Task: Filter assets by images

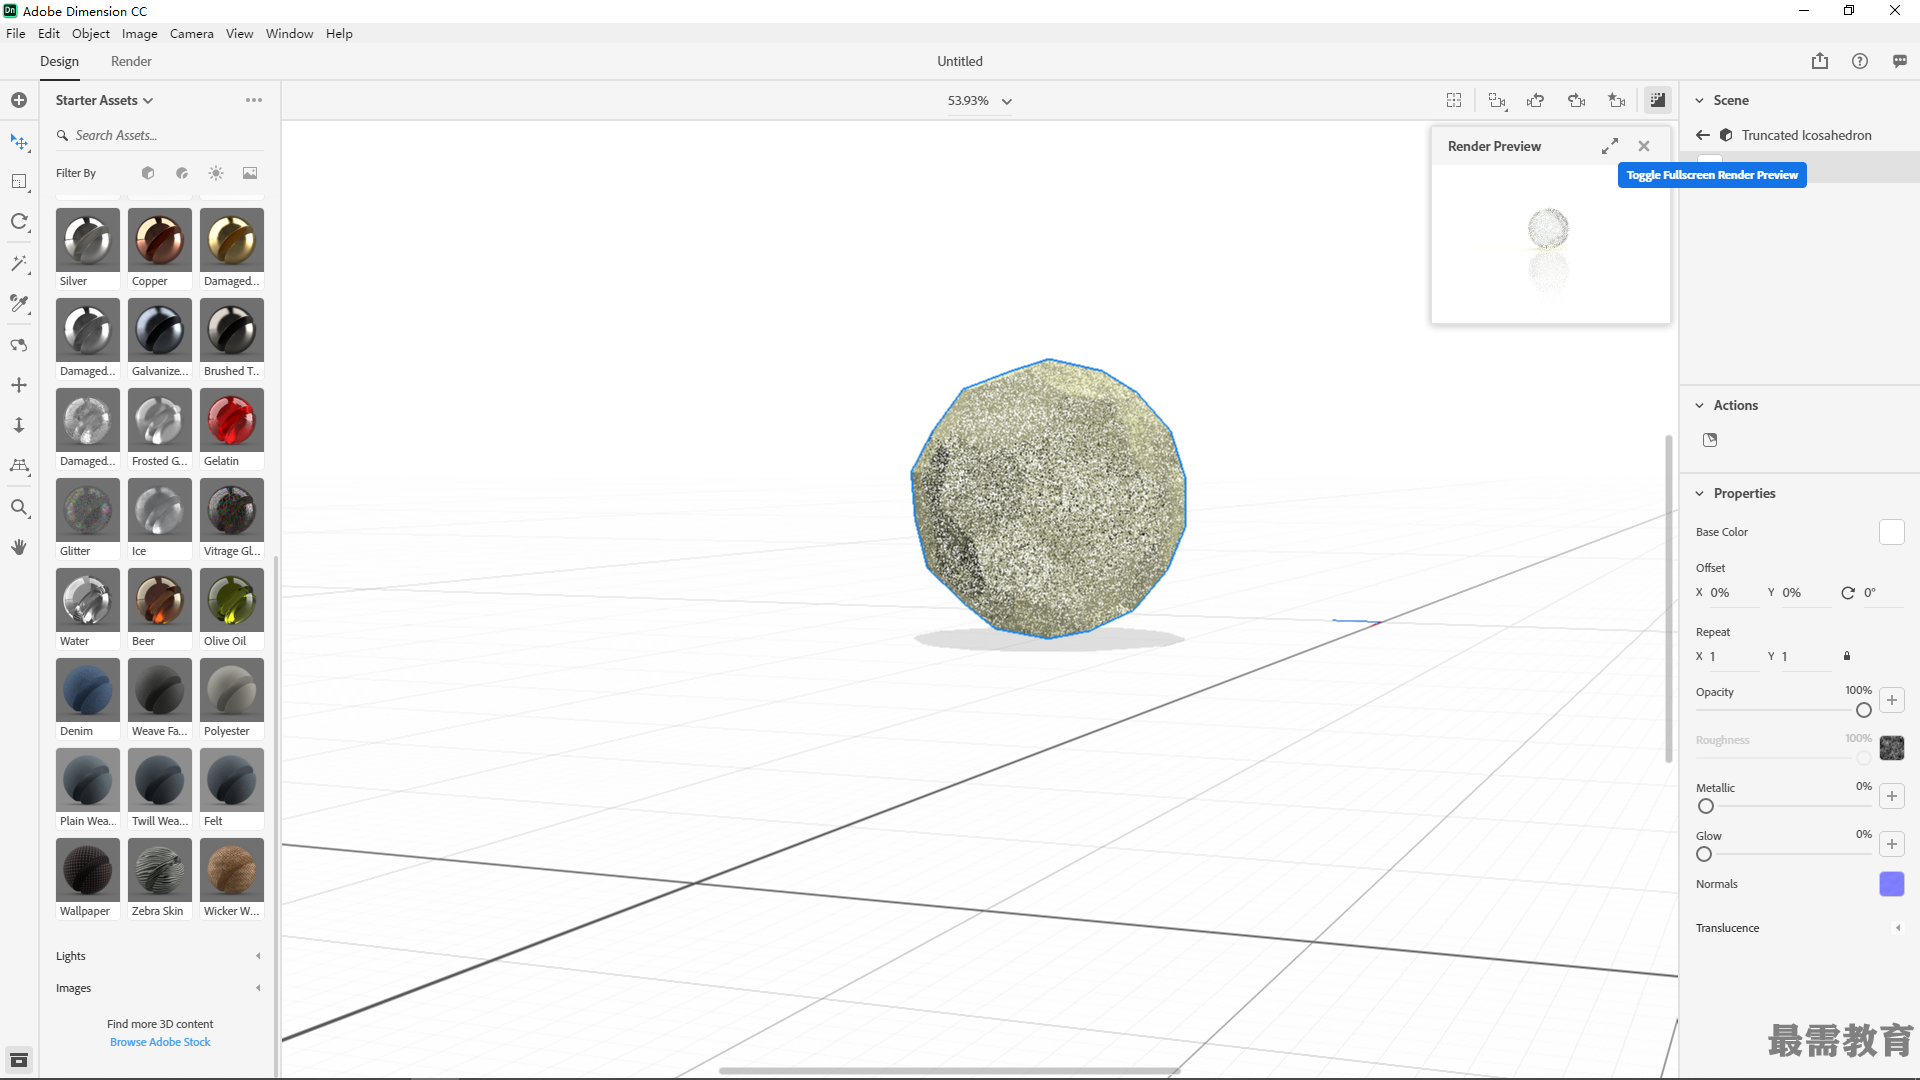Action: click(x=250, y=173)
